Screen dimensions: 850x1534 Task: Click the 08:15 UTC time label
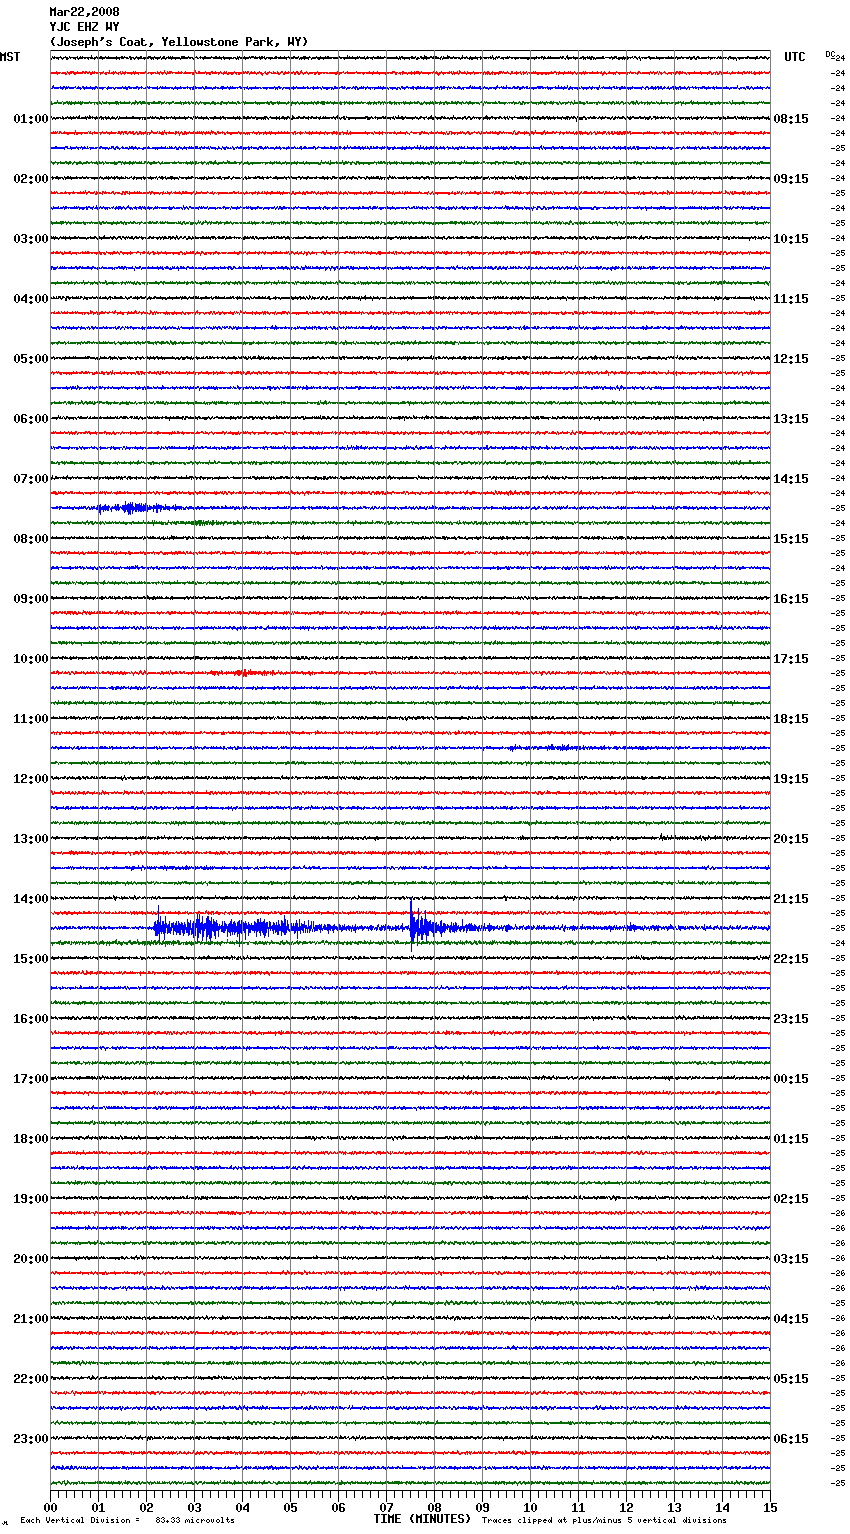(791, 119)
